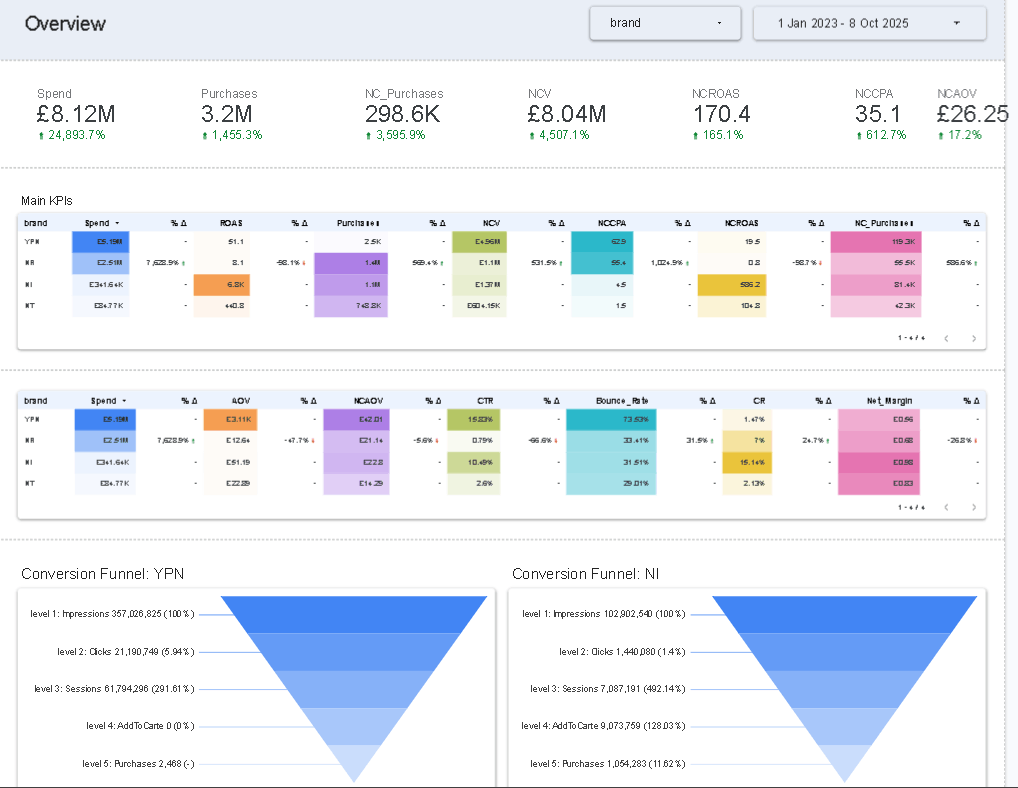Click top Impressions segment of YPN funnel

click(x=354, y=614)
